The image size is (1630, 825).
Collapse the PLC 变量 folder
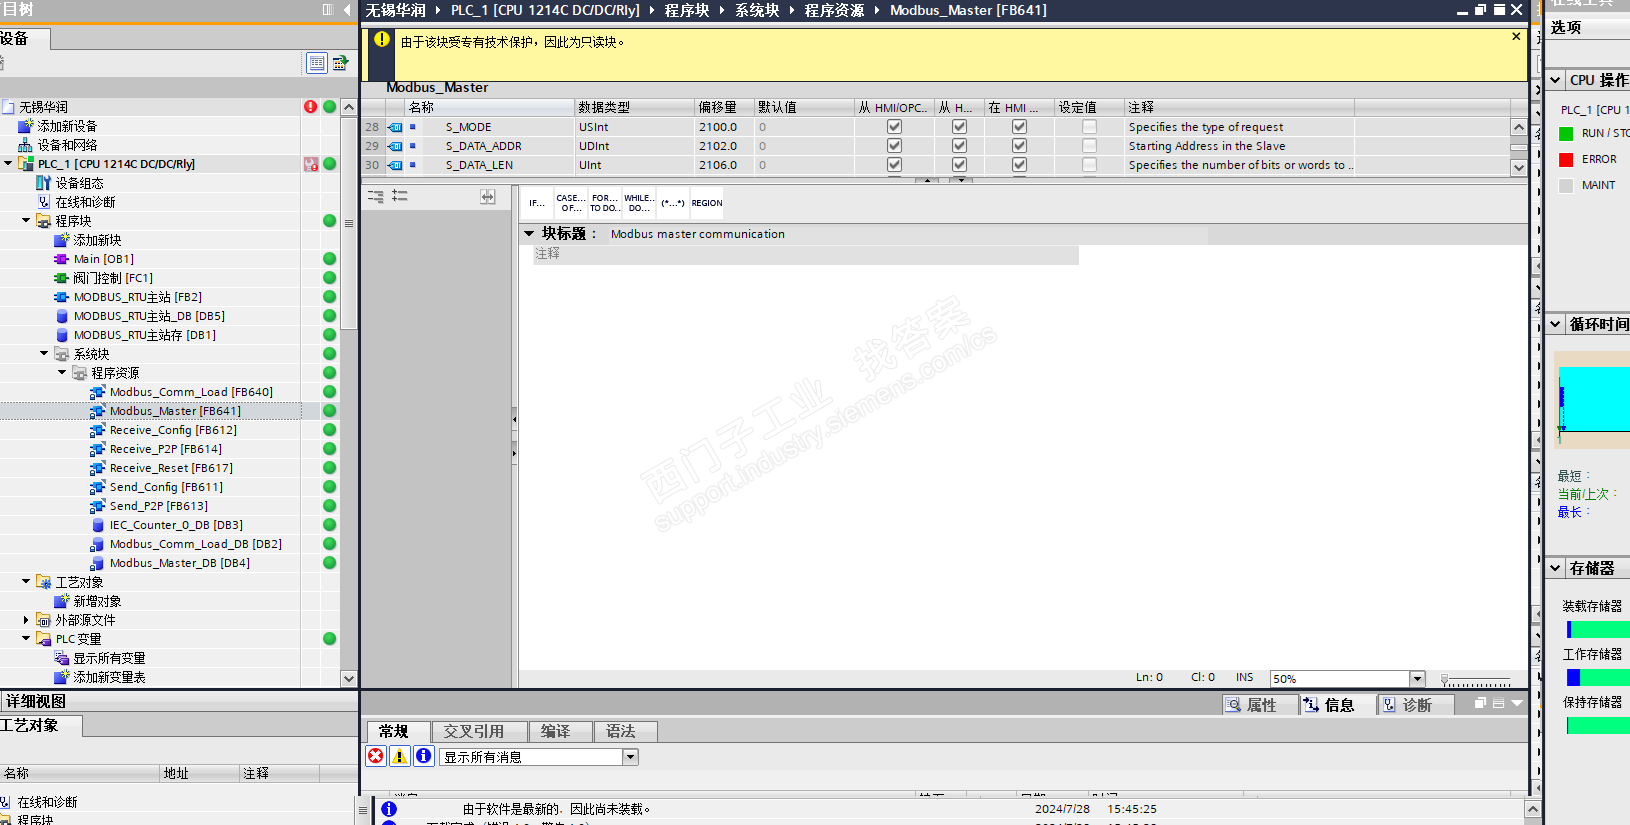(26, 638)
